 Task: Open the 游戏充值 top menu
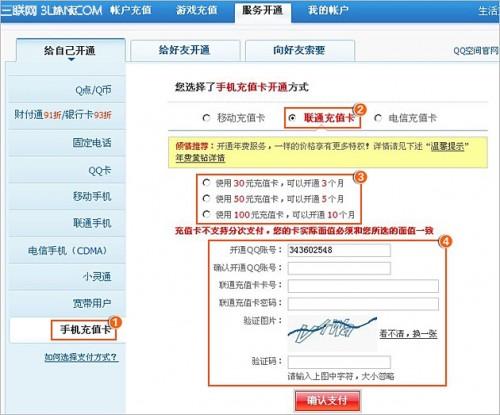[196, 10]
